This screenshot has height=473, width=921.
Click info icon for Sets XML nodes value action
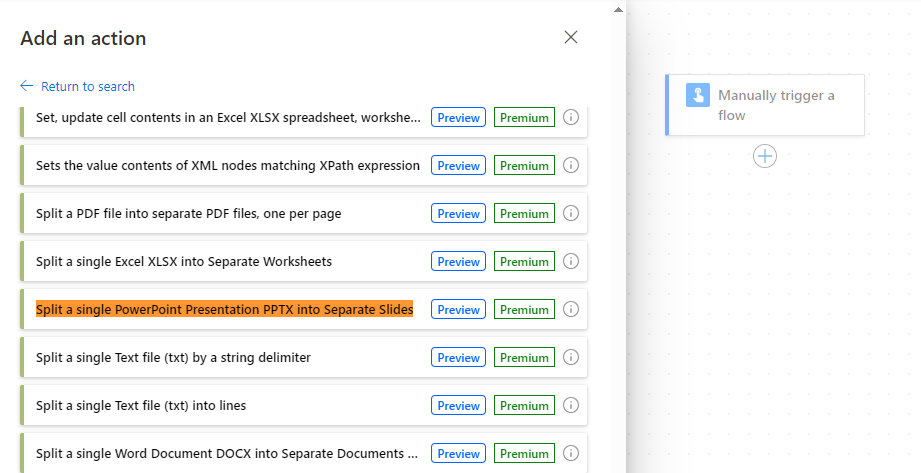570,165
